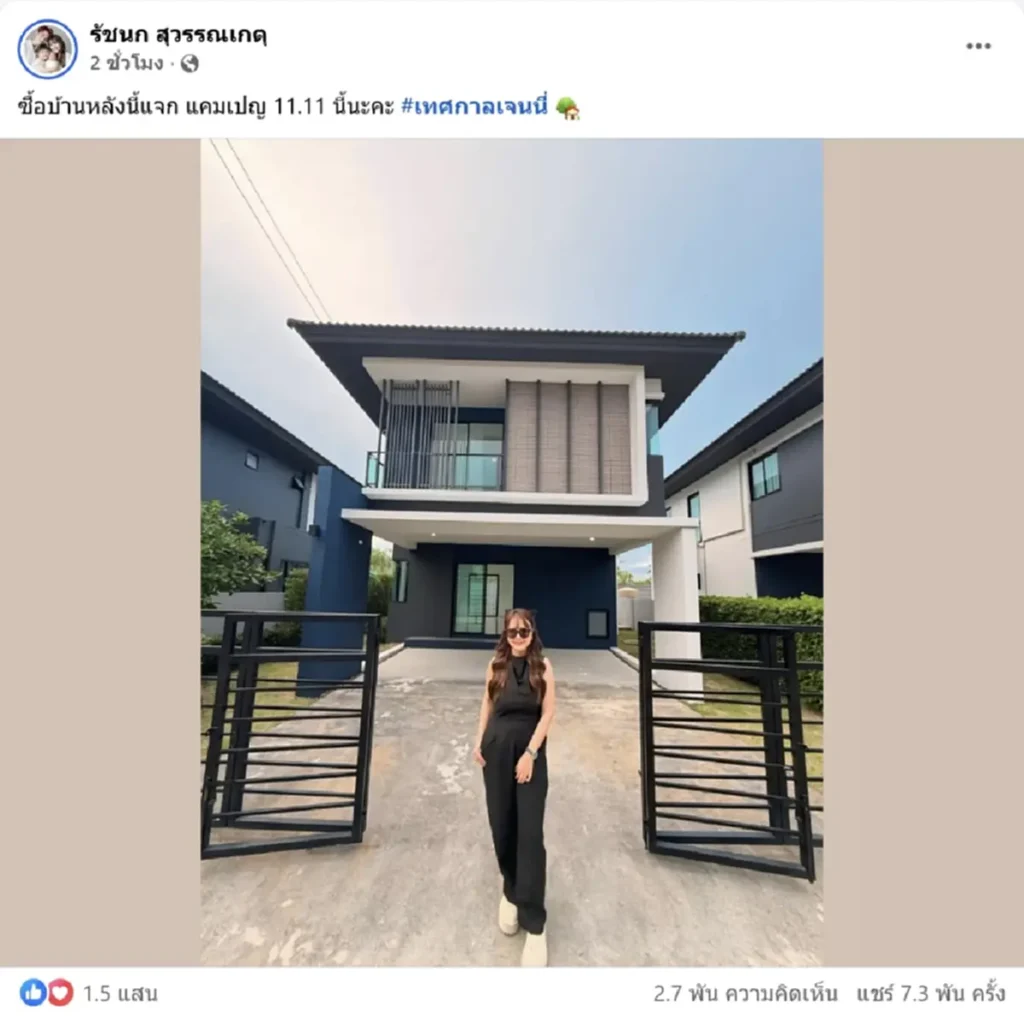View the แชร์ 7.3 พัน ครั้ง shares list

(931, 993)
